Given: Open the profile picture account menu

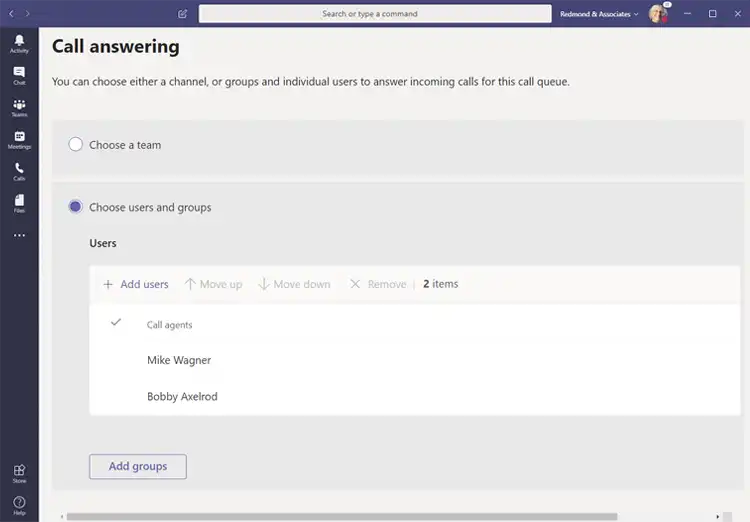Looking at the screenshot, I should [657, 14].
